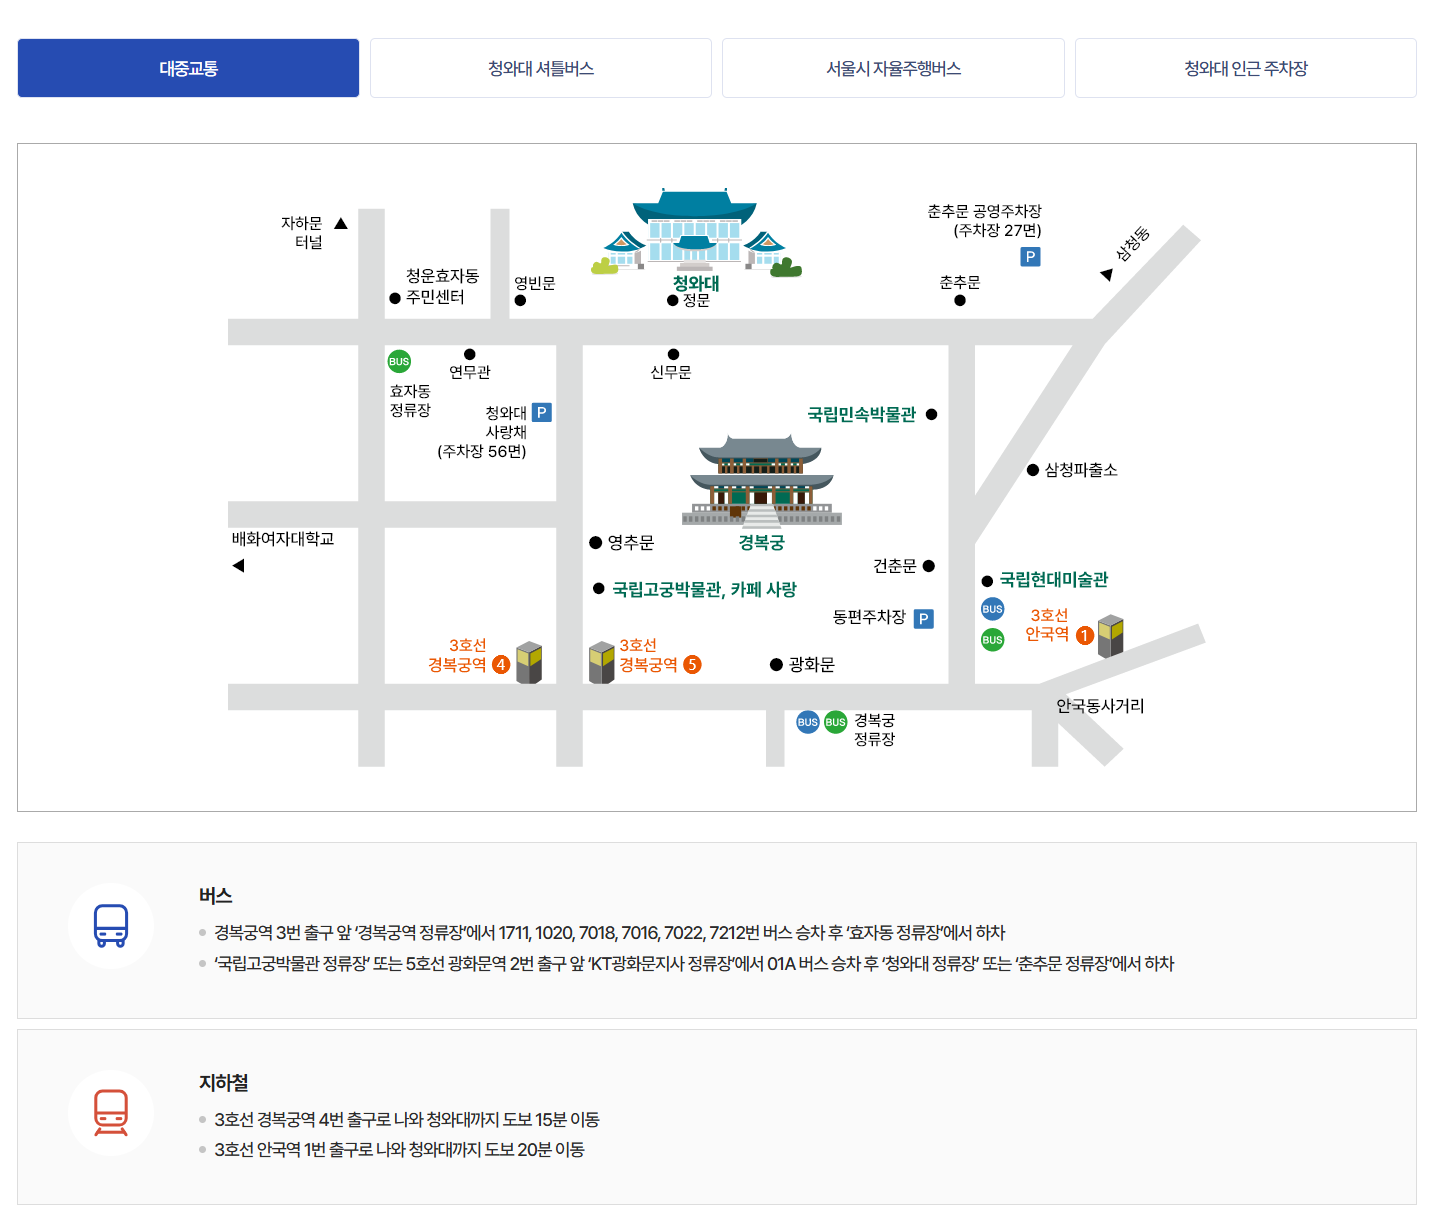
Task: Click the blue BUS icon at 경복궁 정류장
Action: (x=807, y=721)
